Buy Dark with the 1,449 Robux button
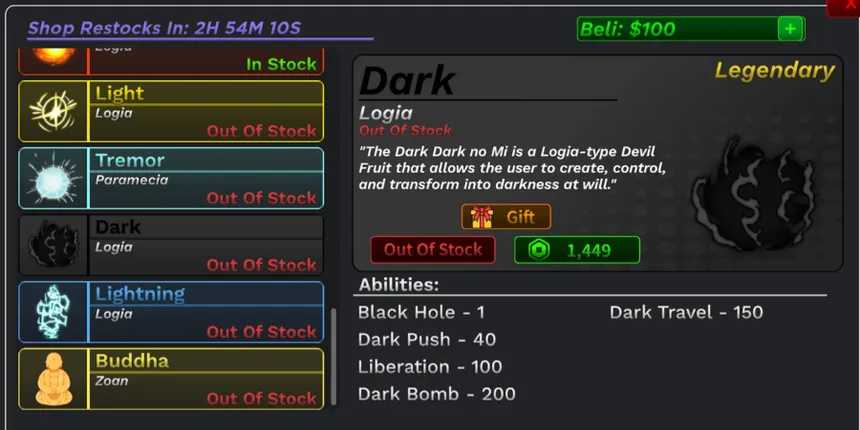The width and height of the screenshot is (860, 430). point(577,250)
